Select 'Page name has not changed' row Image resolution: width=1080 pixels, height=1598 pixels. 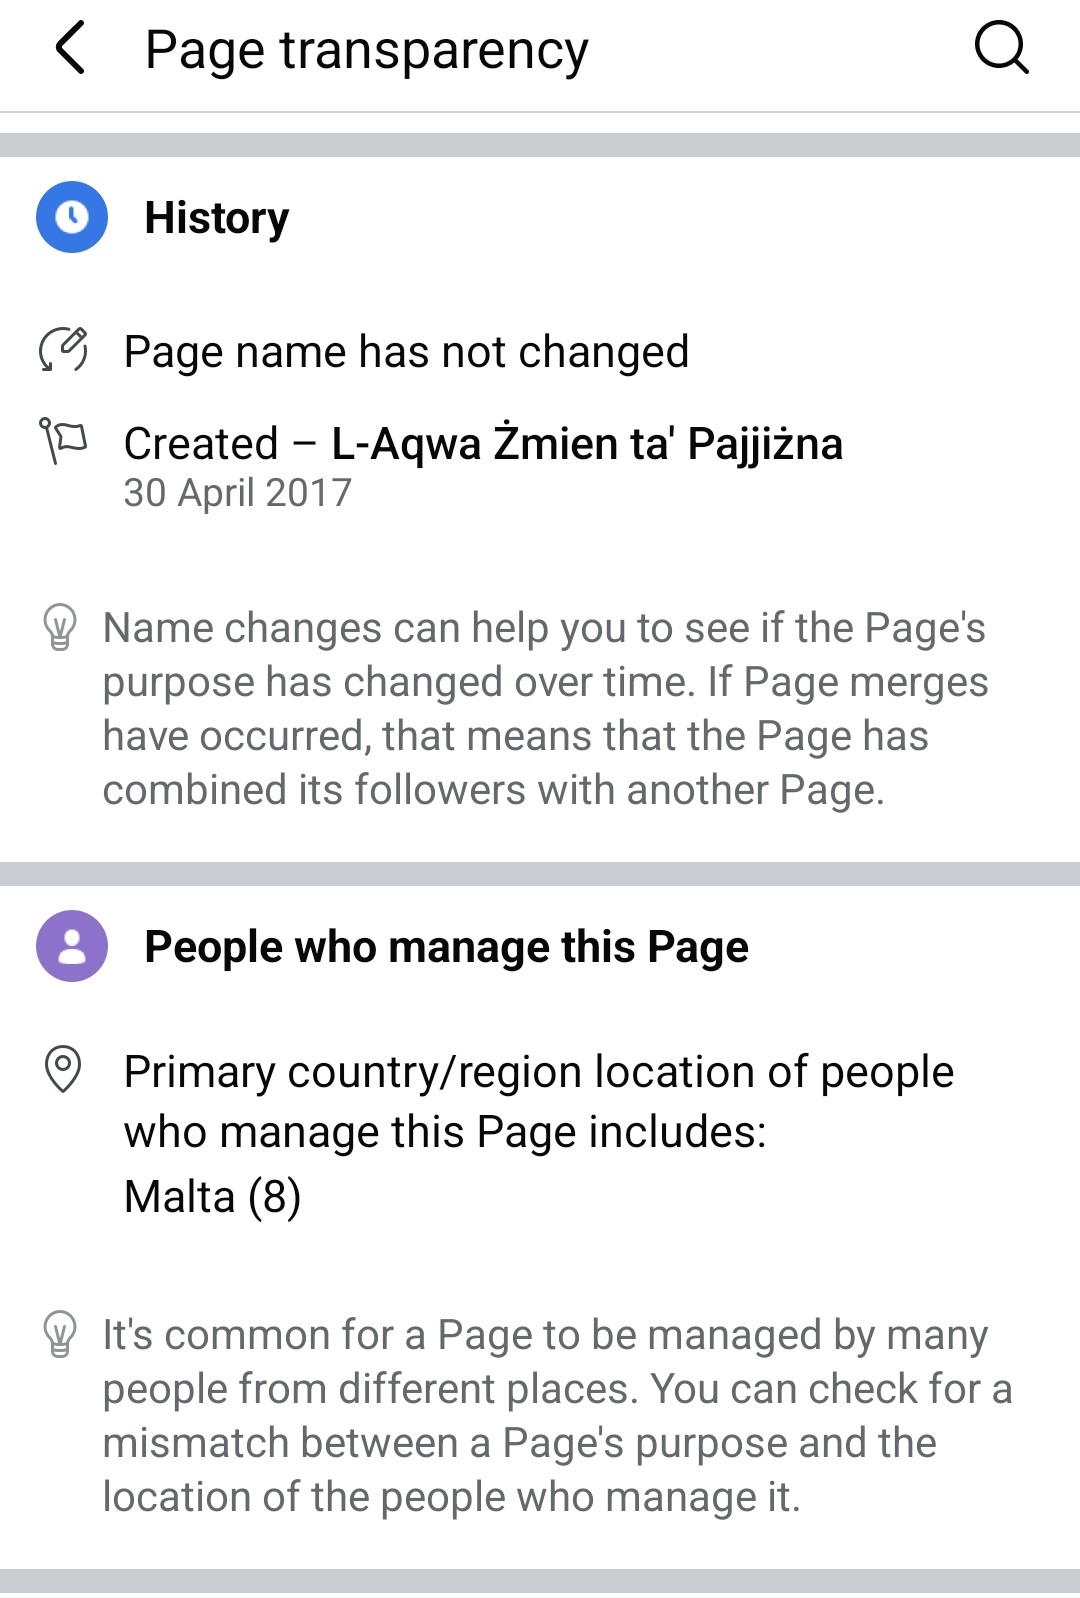click(x=406, y=352)
